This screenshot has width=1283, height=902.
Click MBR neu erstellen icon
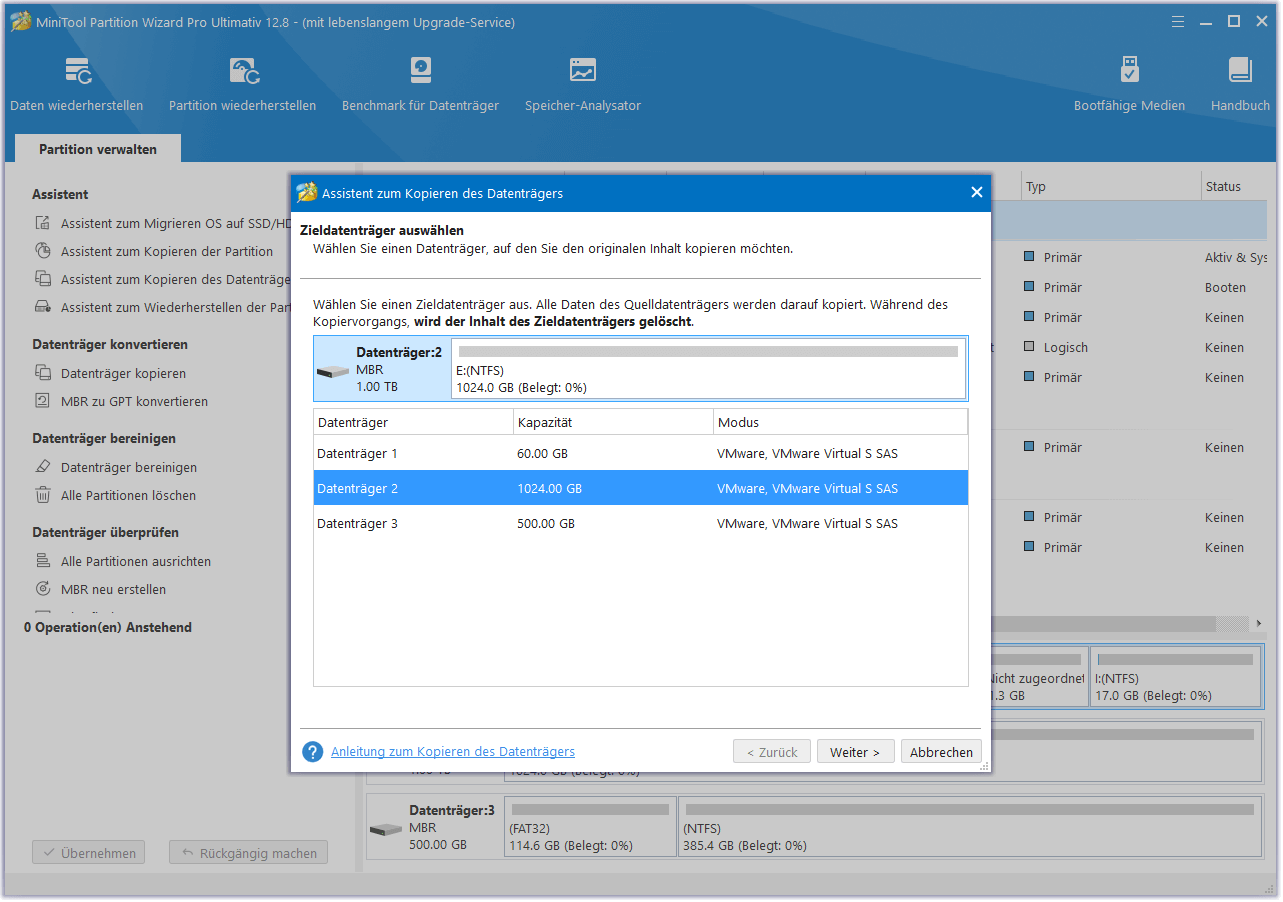click(43, 589)
